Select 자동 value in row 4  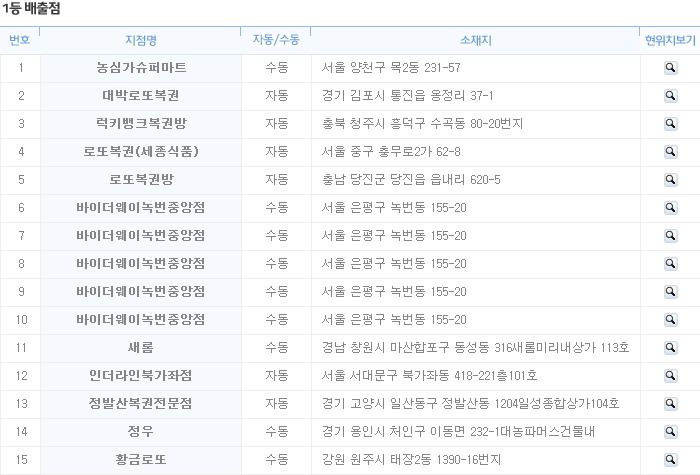click(277, 152)
